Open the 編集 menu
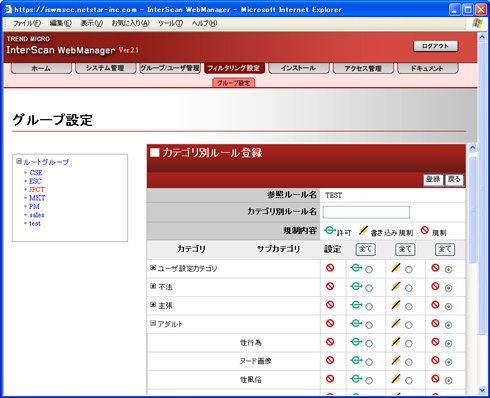This screenshot has width=490, height=398. [x=60, y=23]
